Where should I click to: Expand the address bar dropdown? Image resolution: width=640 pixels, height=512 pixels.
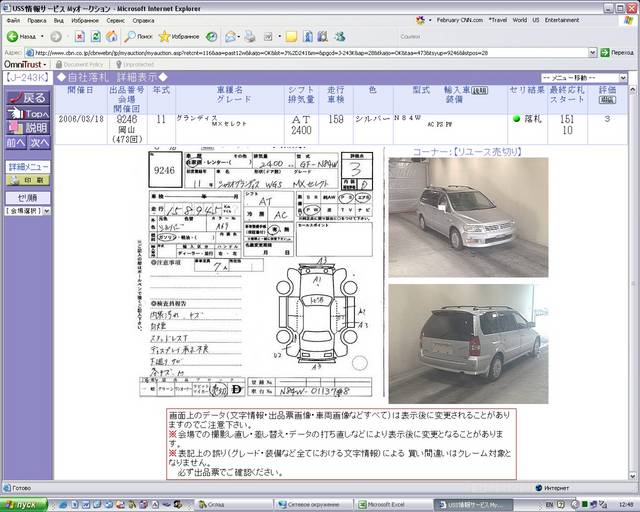pyautogui.click(x=593, y=52)
